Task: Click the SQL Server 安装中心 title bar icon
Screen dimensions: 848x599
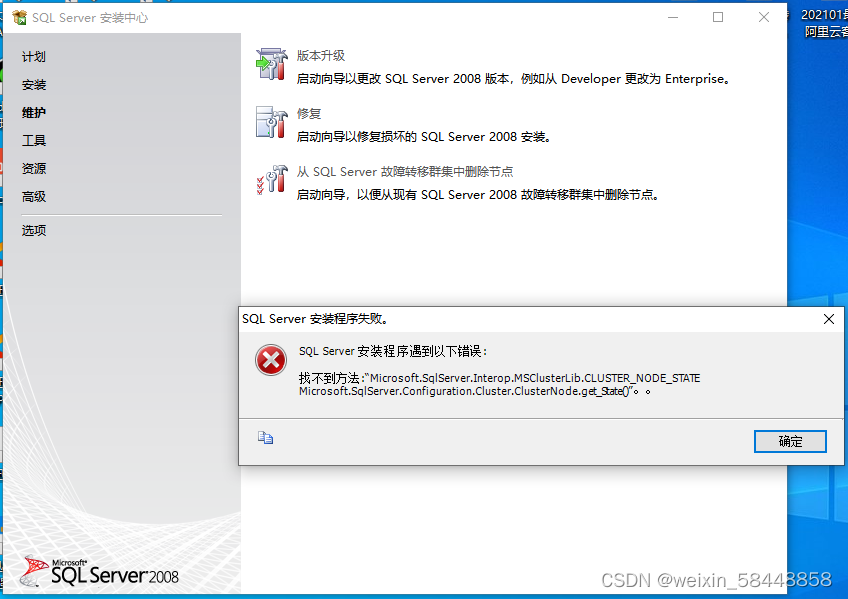Action: click(19, 18)
